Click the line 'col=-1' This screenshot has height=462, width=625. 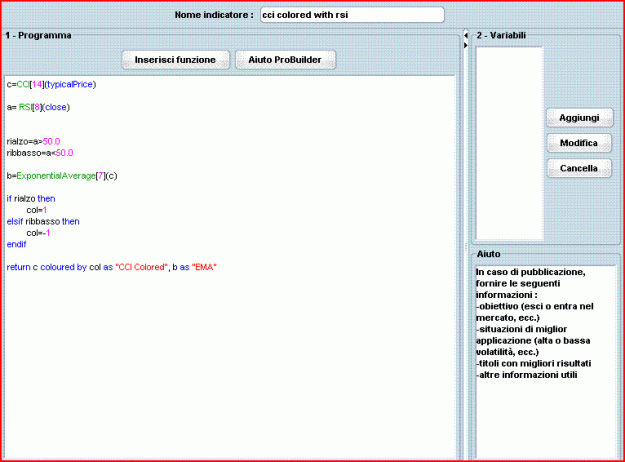(38, 233)
